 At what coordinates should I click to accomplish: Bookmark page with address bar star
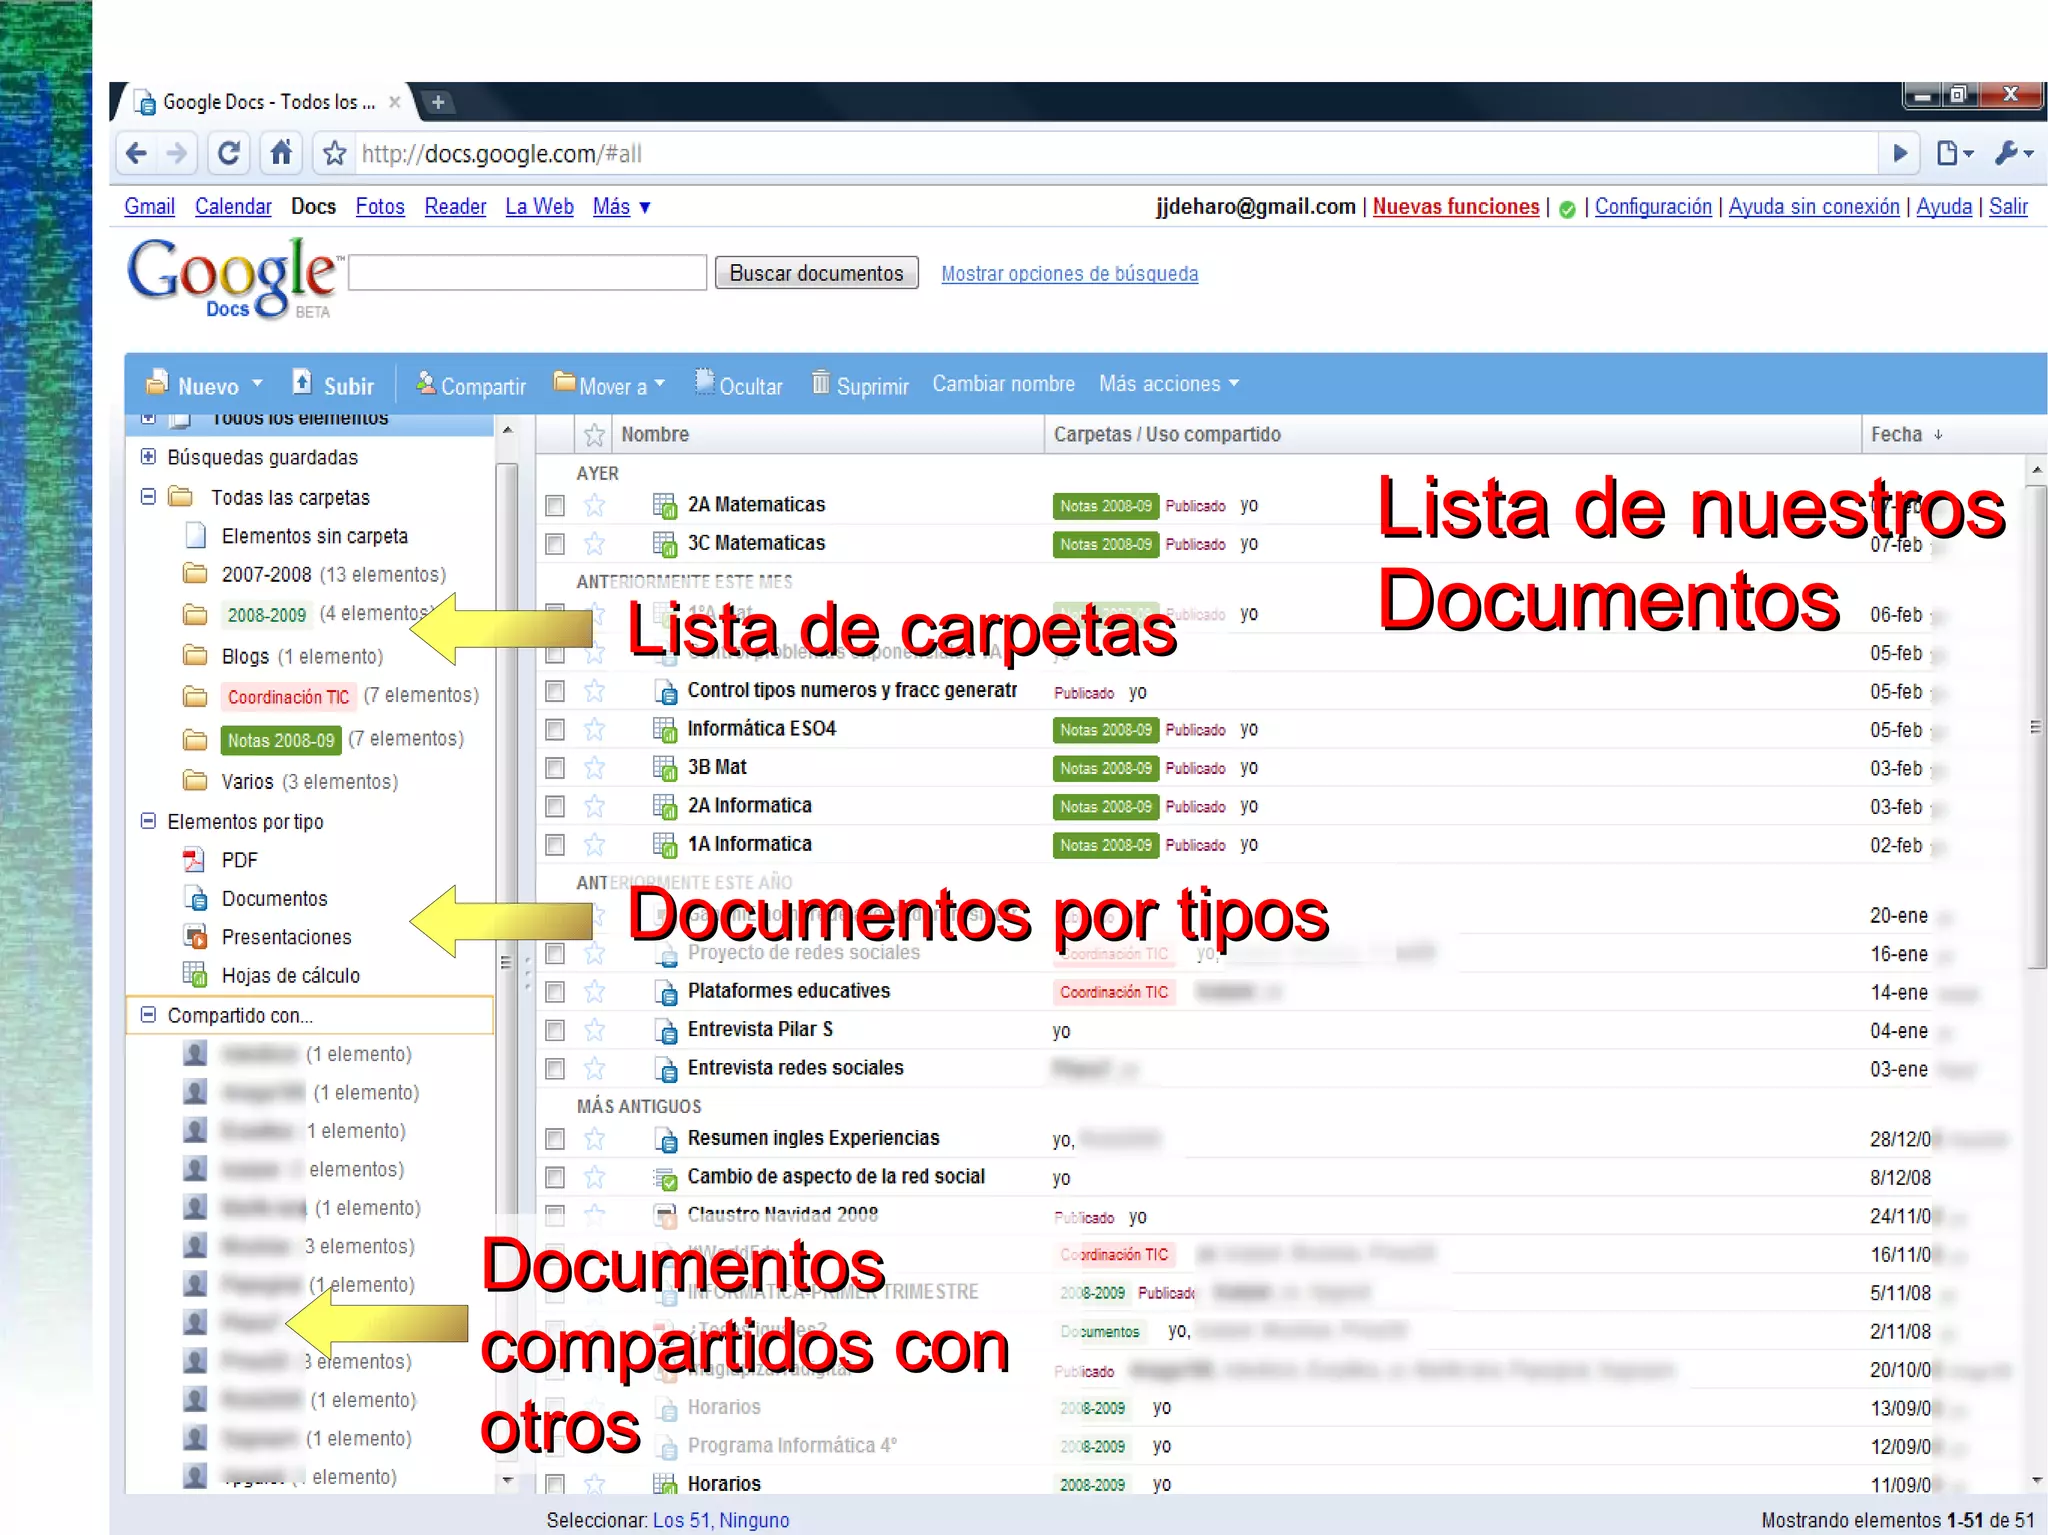point(335,153)
